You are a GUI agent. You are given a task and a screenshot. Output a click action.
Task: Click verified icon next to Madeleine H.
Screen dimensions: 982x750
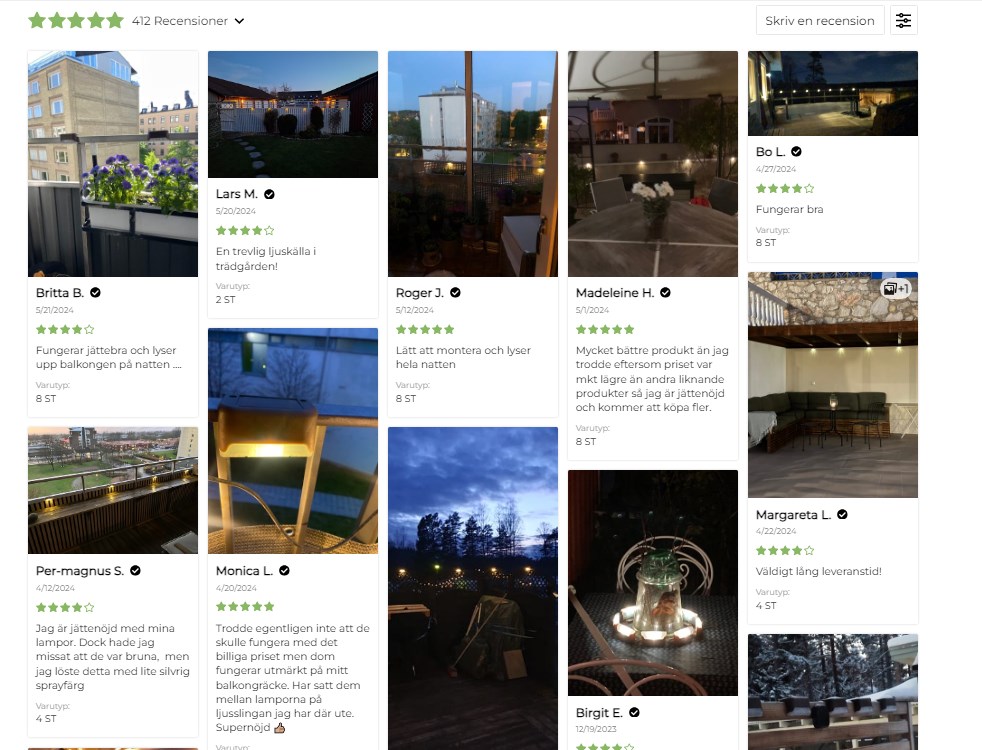point(665,292)
